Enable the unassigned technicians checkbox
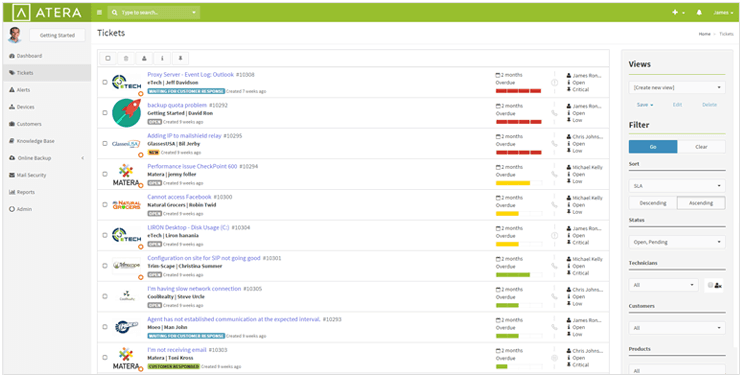742x377 pixels. (x=710, y=285)
